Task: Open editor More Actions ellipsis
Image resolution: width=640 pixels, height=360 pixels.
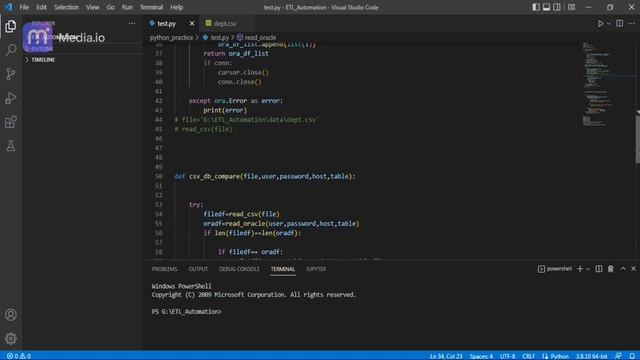Action: pos(632,24)
